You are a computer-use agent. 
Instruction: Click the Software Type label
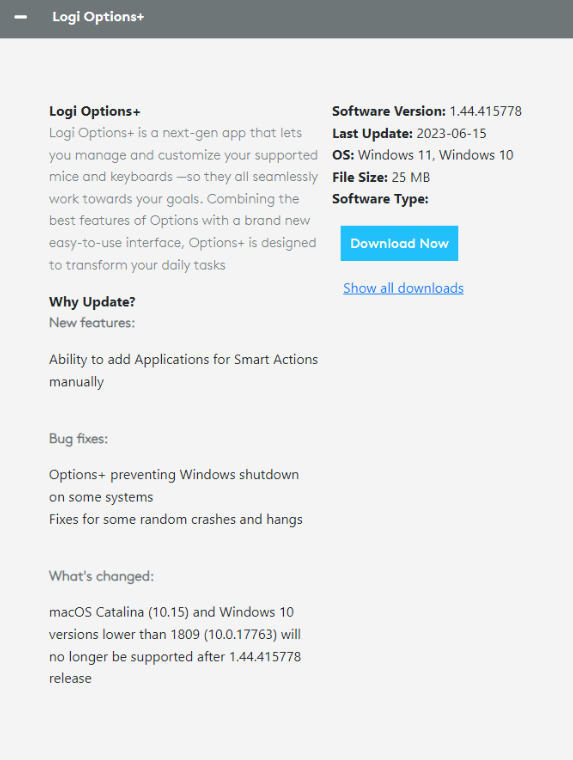tap(381, 199)
